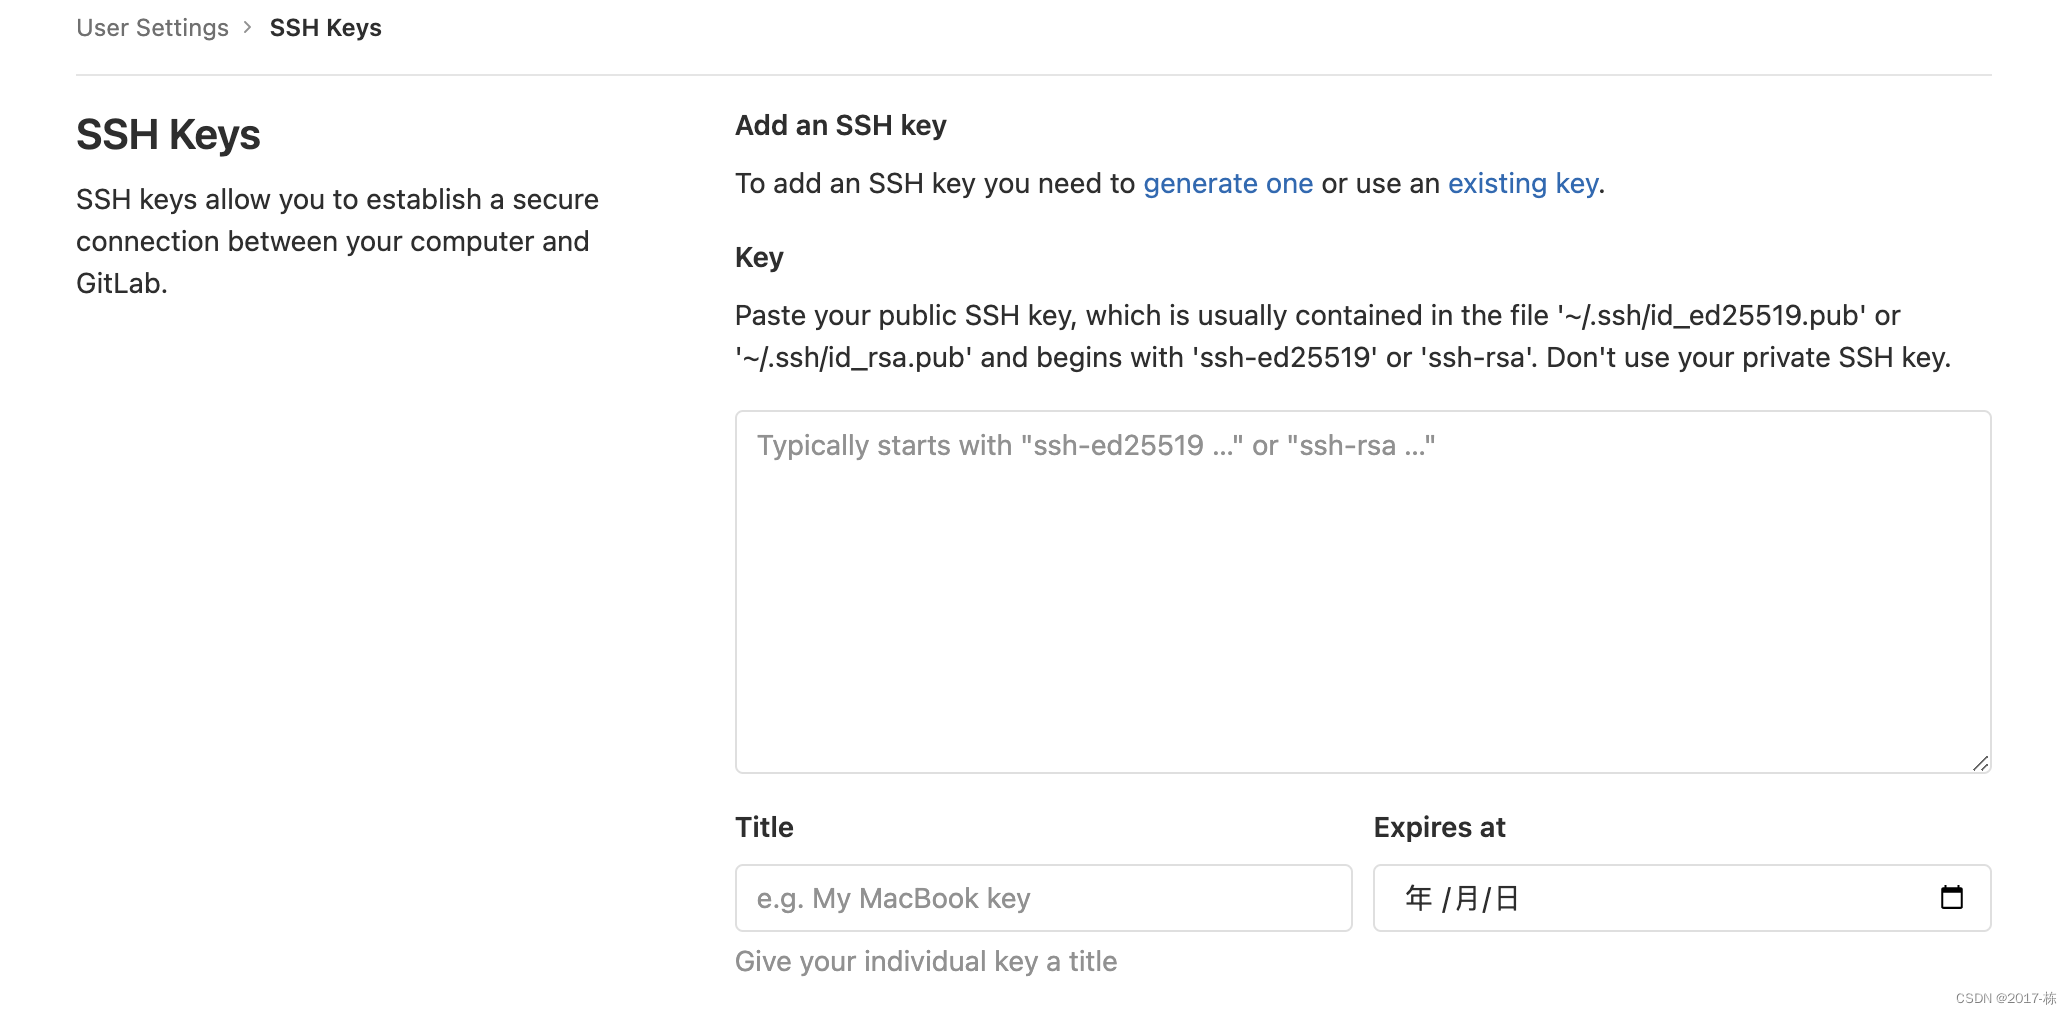Image resolution: width=2072 pixels, height=1014 pixels.
Task: Click the Add an SSH key heading
Action: click(840, 124)
